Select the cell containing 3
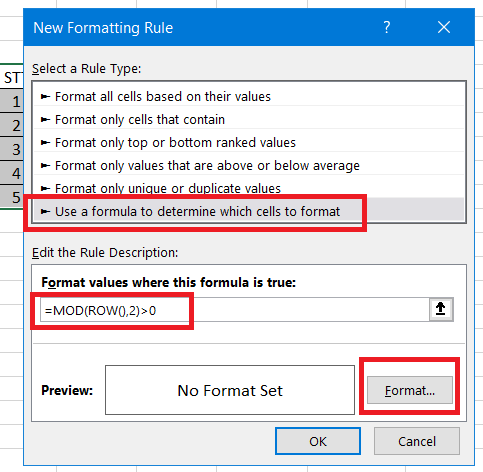This screenshot has width=483, height=472. pos(12,149)
